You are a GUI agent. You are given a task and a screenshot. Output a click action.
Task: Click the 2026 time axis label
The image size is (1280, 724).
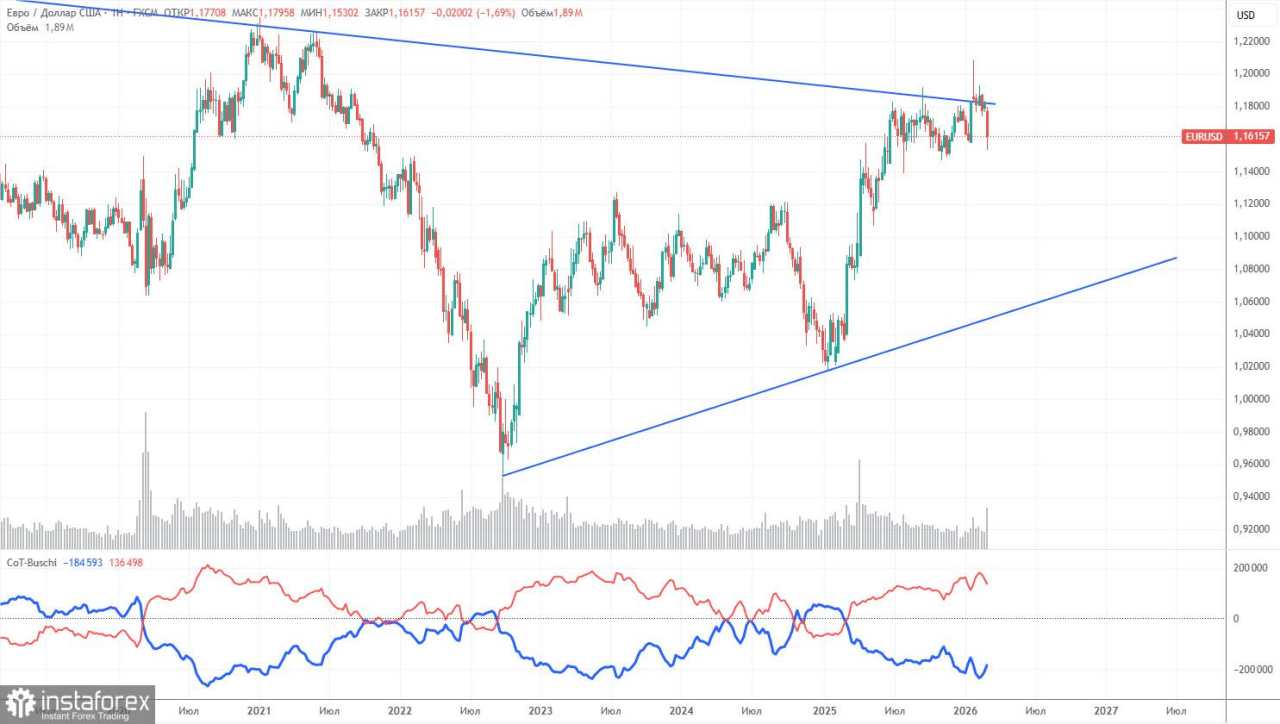[x=965, y=710]
